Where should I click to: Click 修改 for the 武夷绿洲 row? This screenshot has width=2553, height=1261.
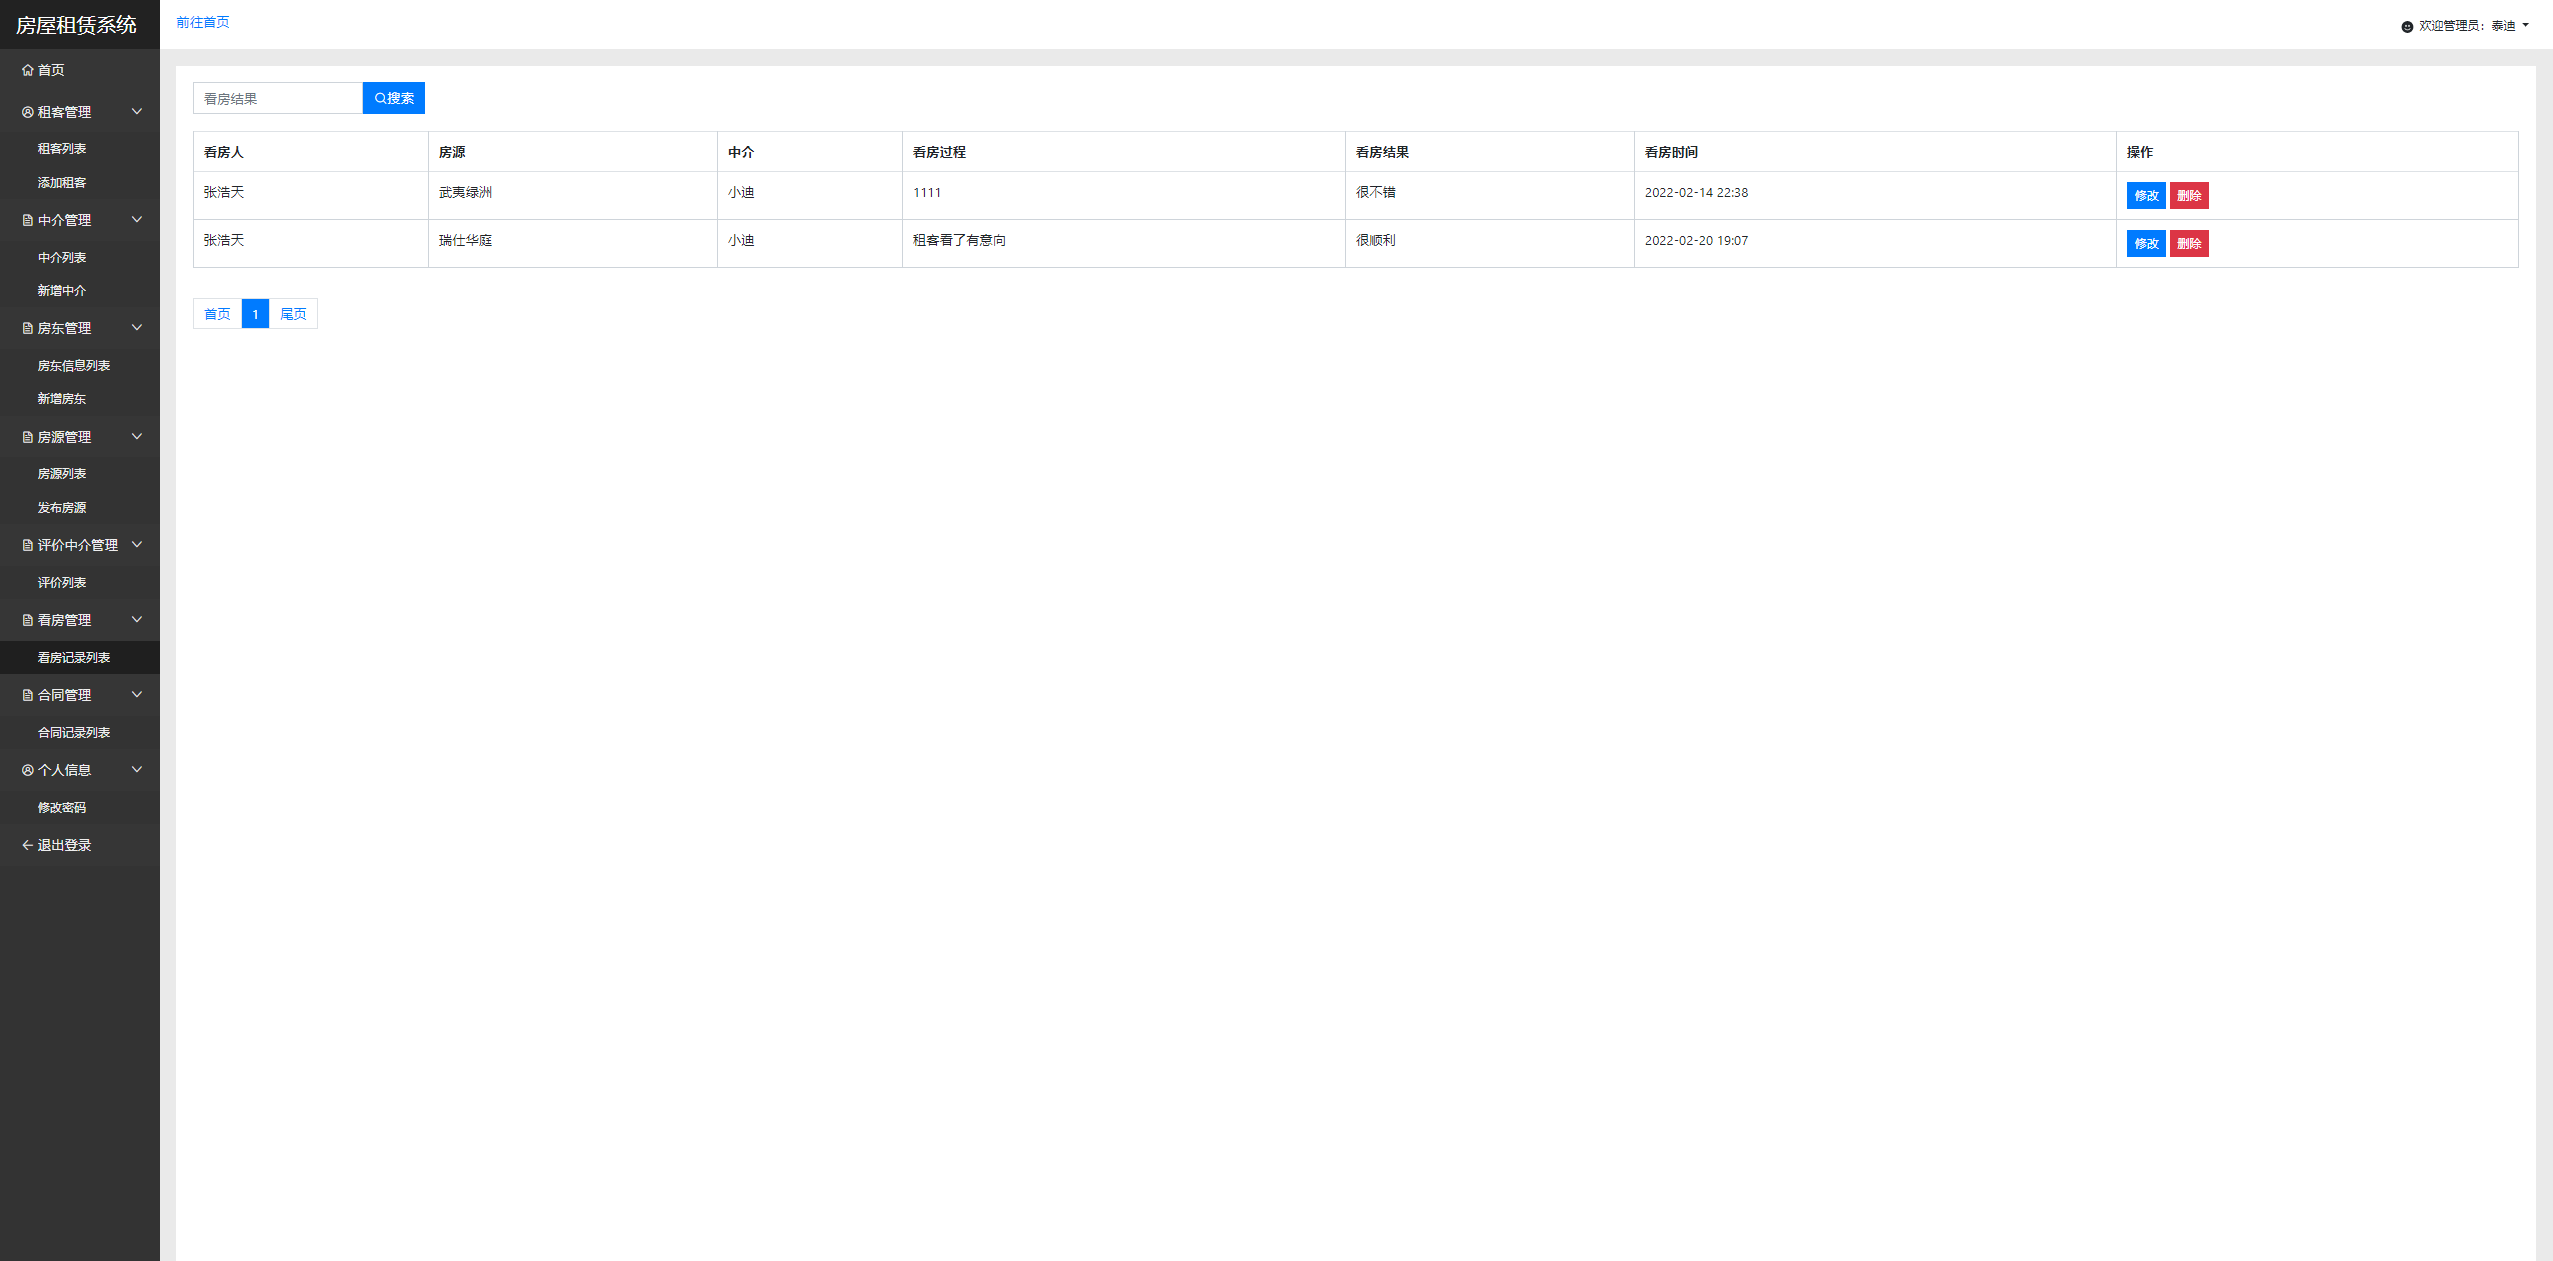point(2145,196)
